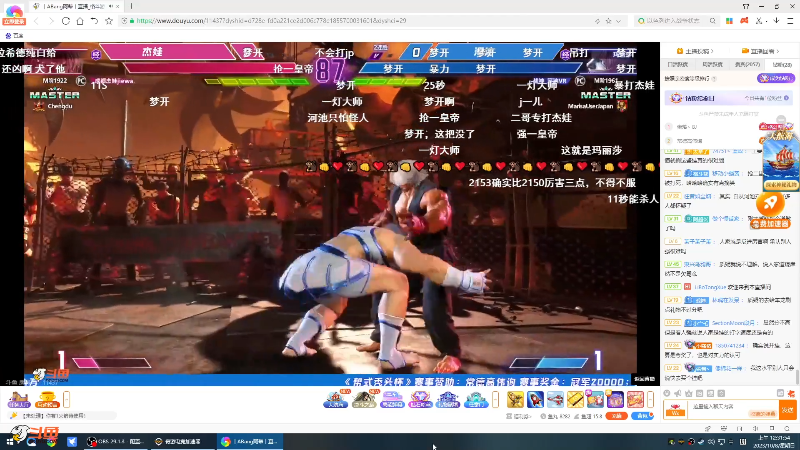
Task: Select the golden figure gift
Action: pyautogui.click(x=515, y=399)
